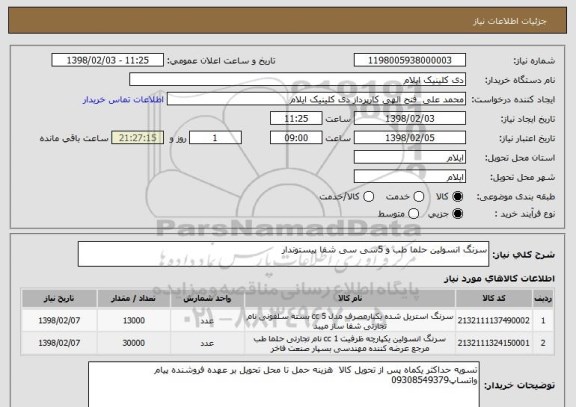Click the creation date field 1398/02/03
Viewport: 576px width, 407px height.
click(x=410, y=118)
